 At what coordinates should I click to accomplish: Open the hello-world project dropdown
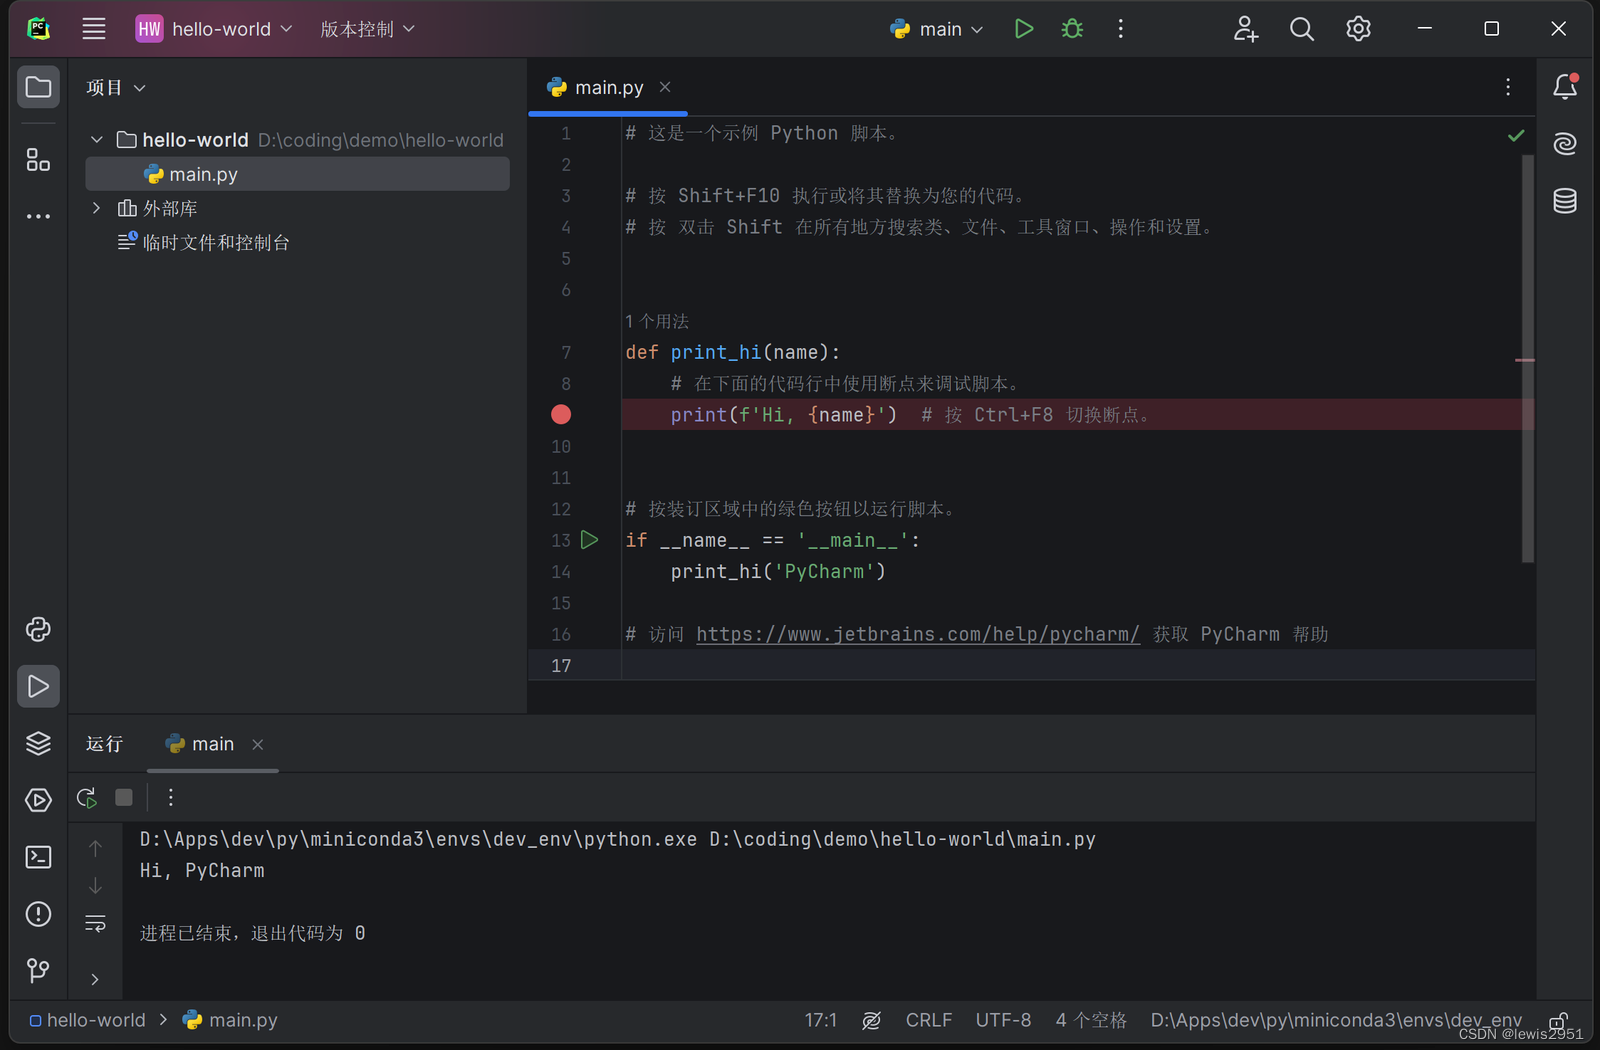(x=215, y=29)
